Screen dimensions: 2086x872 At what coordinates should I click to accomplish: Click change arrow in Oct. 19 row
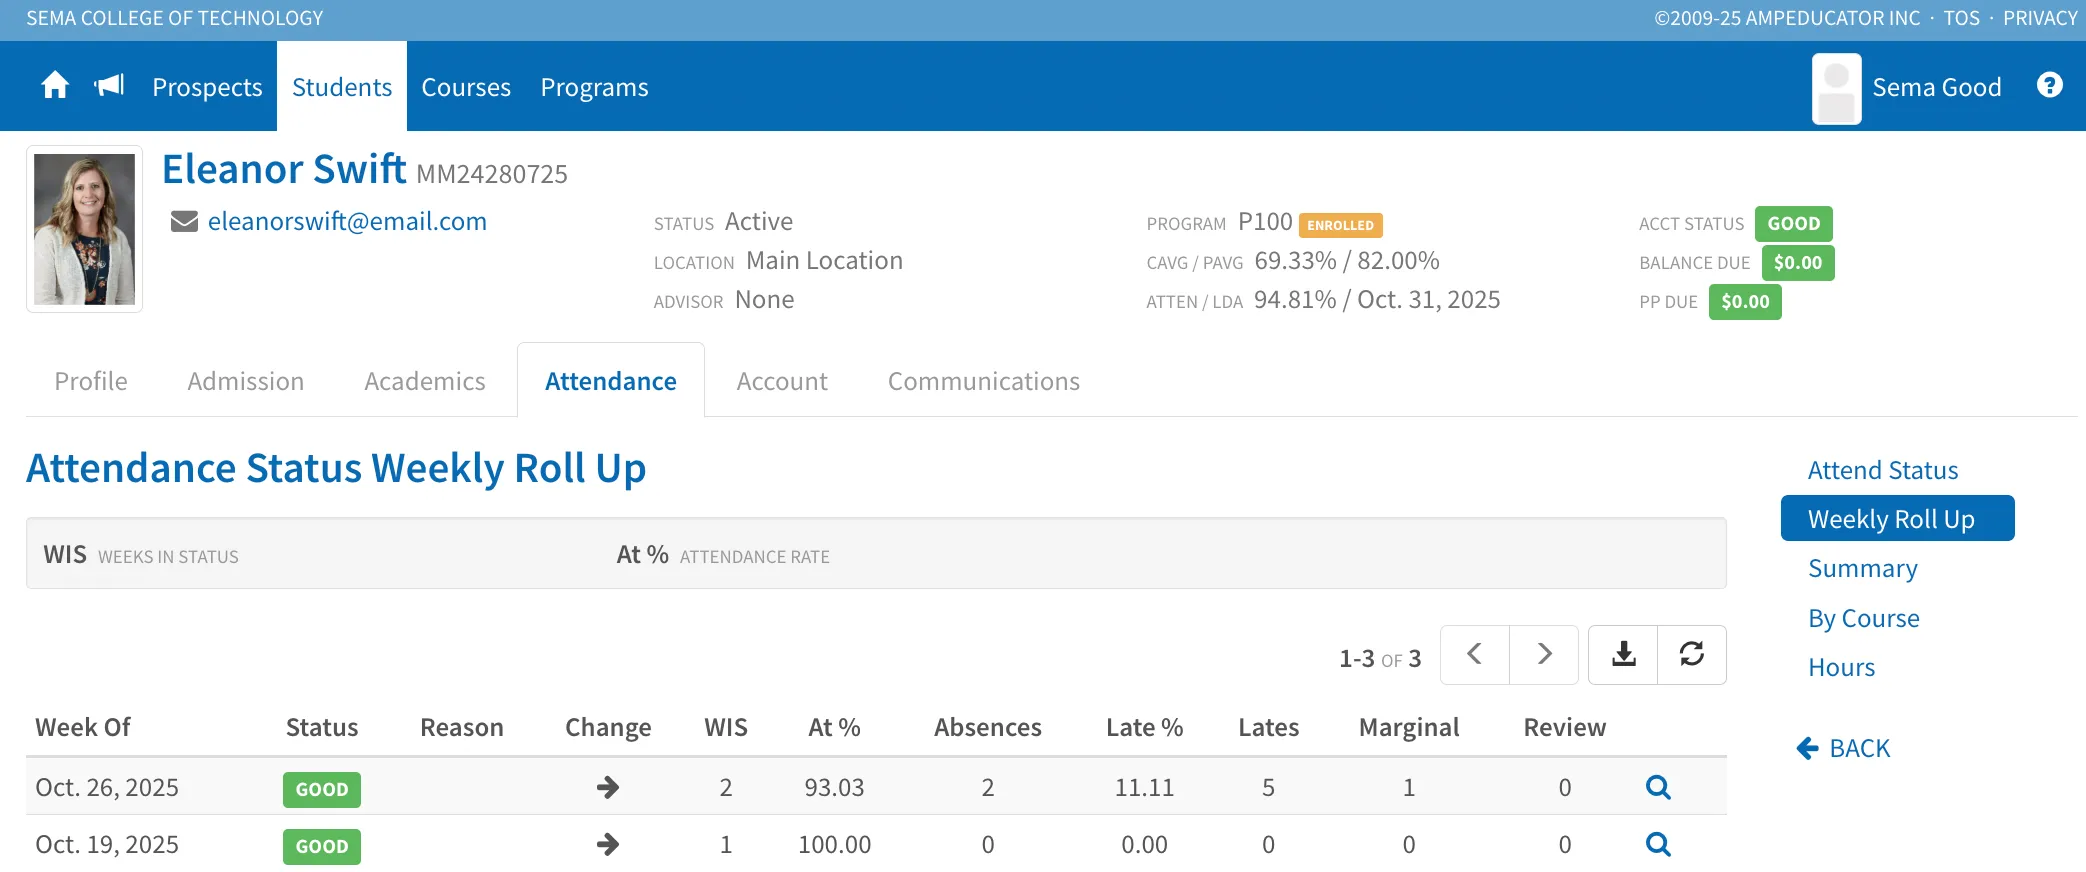point(608,845)
